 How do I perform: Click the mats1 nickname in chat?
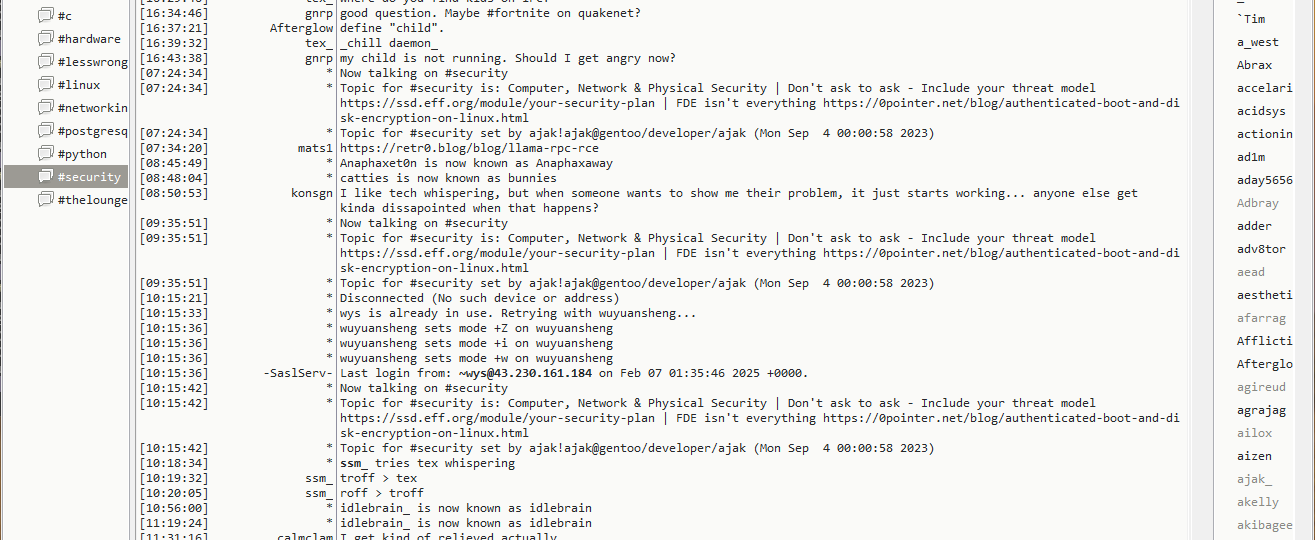pyautogui.click(x=315, y=148)
